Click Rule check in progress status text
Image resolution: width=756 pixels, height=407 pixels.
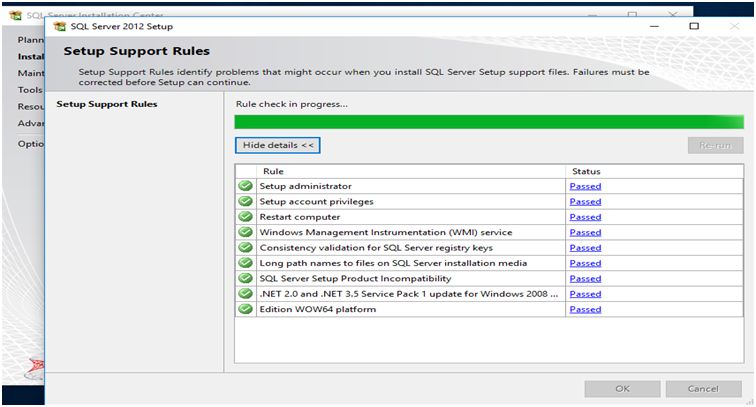coord(292,104)
